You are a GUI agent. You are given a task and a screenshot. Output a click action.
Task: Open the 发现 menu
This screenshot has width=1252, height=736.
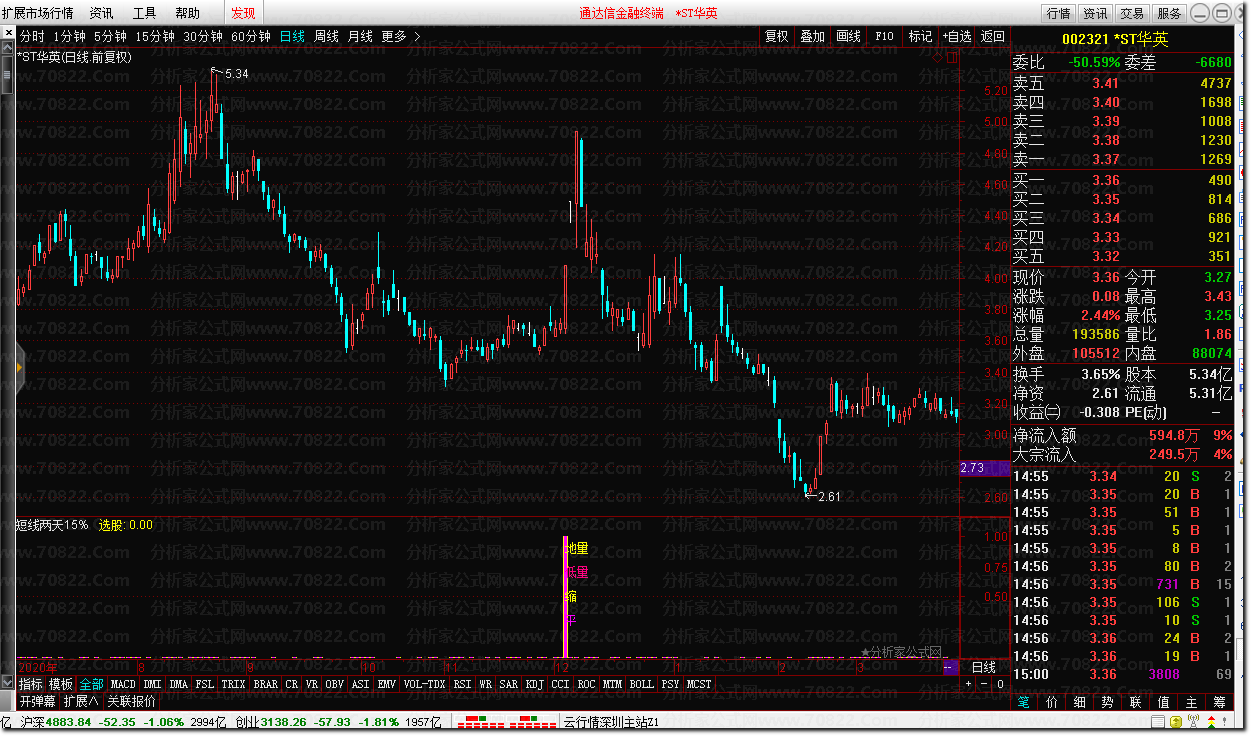pos(243,13)
